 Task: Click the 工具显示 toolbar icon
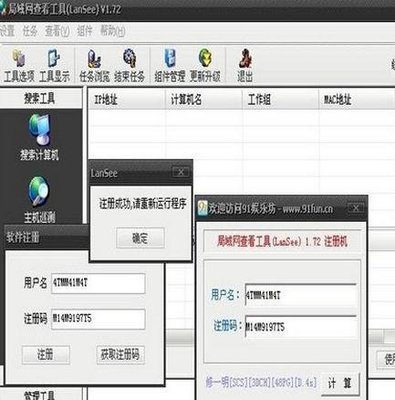point(54,66)
